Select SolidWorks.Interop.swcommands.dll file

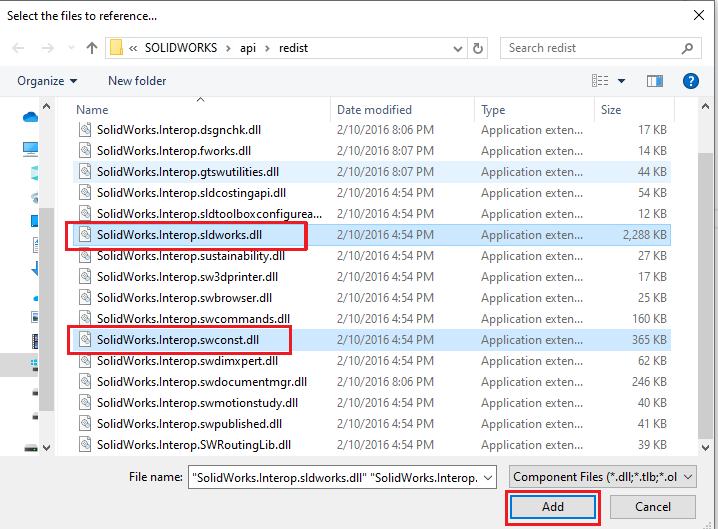tap(372, 319)
